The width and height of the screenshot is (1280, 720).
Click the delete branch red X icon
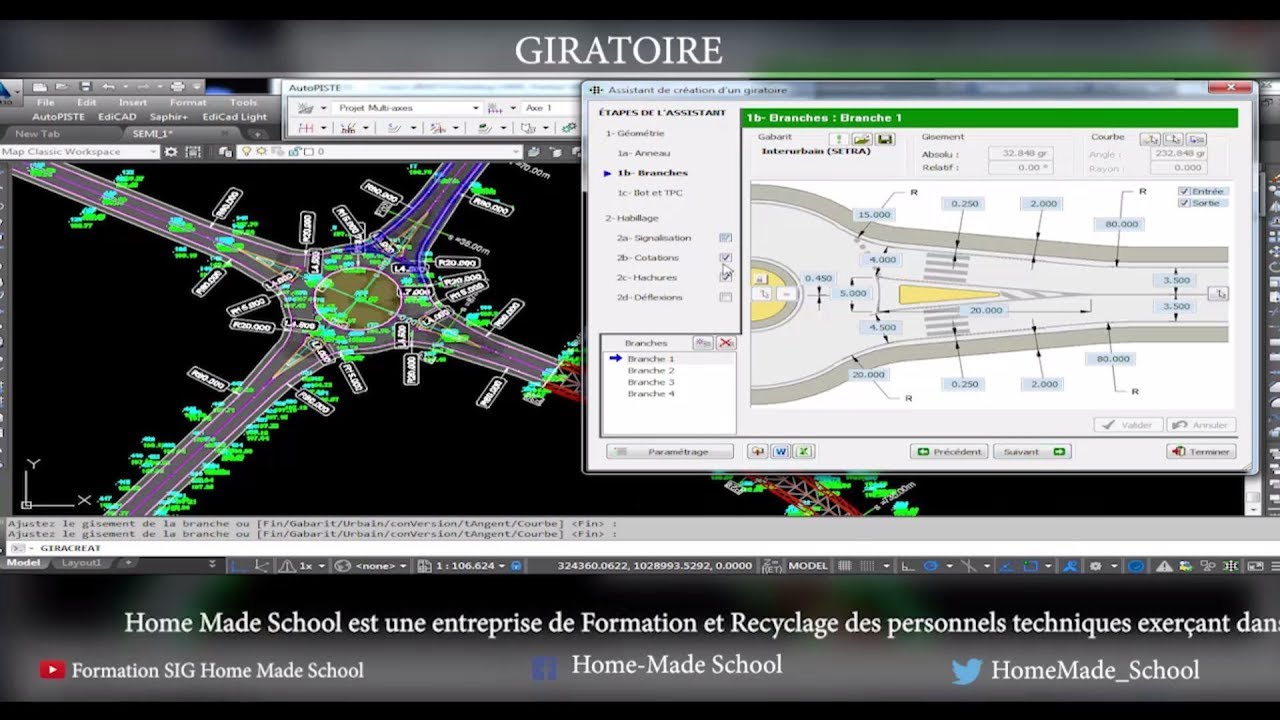click(726, 343)
